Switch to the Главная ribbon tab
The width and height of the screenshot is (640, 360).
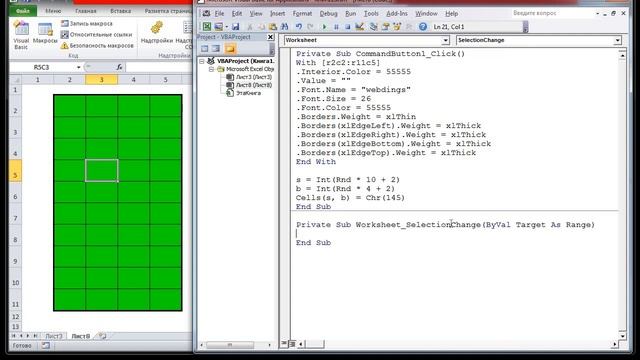[x=86, y=11]
